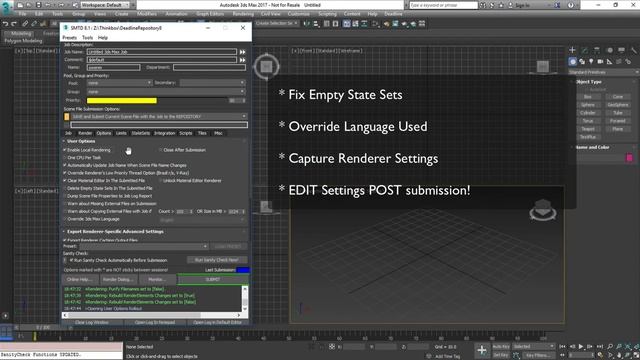Open the Presets menu in SMTD
The width and height of the screenshot is (640, 360).
(69, 38)
